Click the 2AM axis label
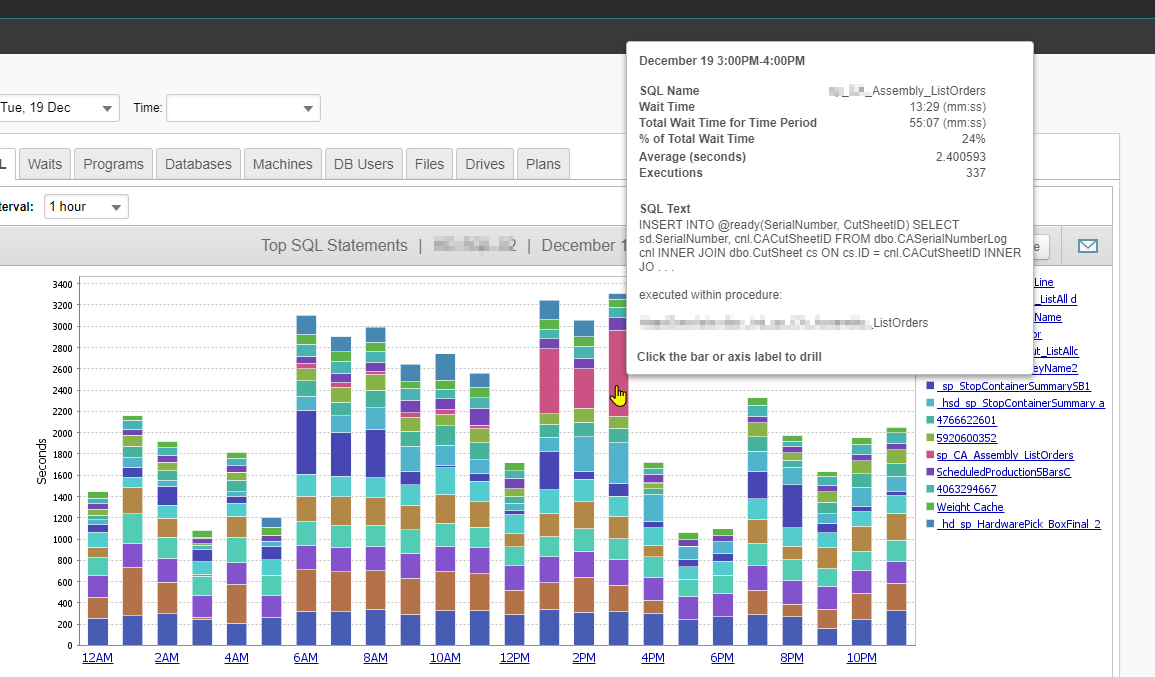The image size is (1155, 677). coord(166,658)
